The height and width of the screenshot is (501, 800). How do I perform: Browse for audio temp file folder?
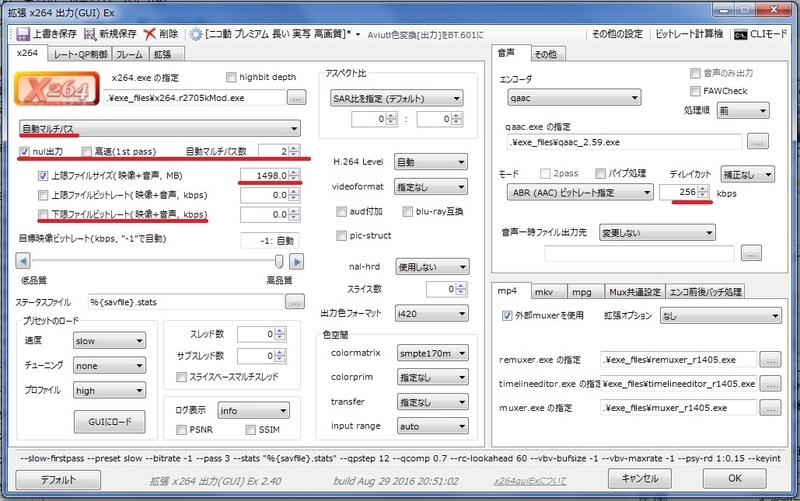pos(751,253)
